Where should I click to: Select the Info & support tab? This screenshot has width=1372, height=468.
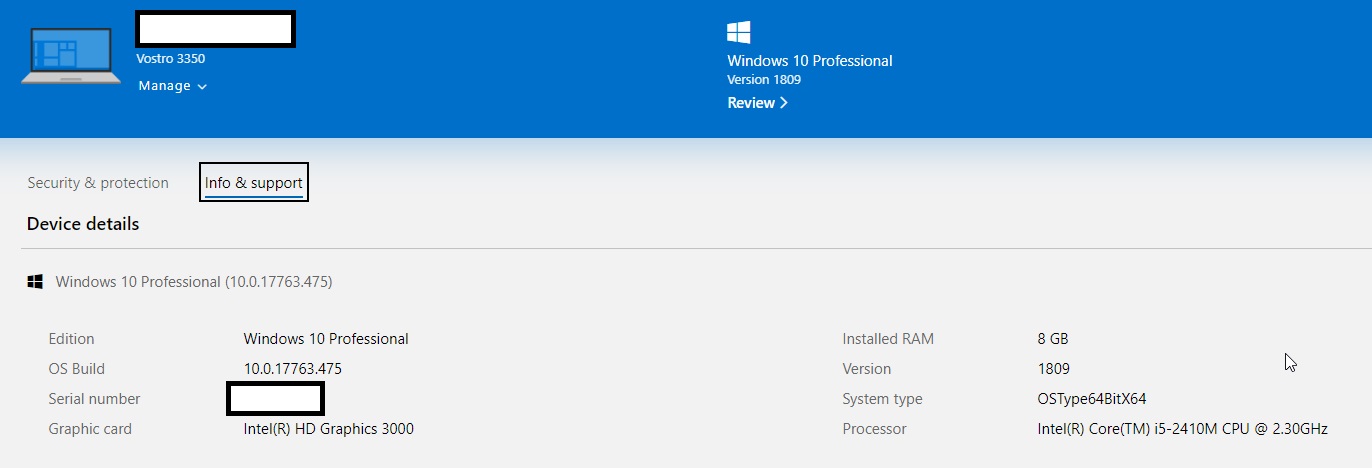(x=254, y=182)
